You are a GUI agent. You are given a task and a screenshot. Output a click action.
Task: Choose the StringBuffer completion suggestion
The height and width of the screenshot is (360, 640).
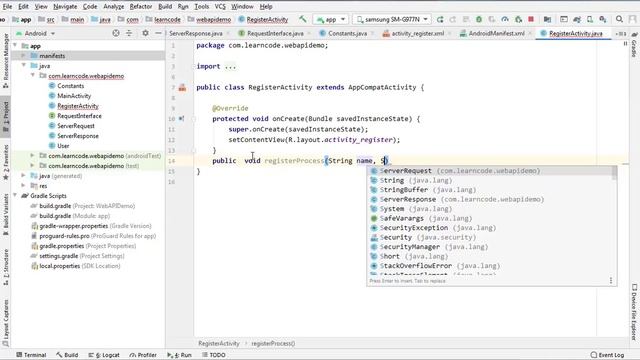[490, 190]
